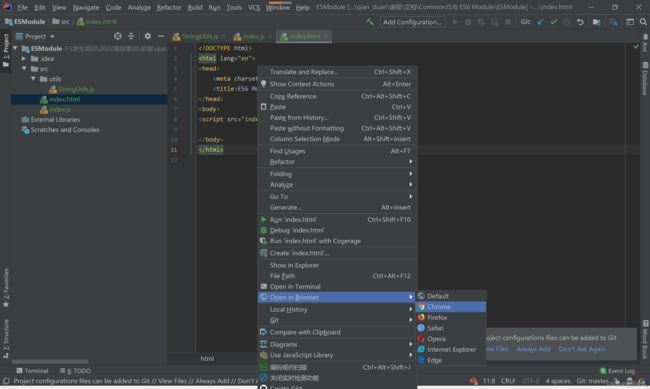Image resolution: width=650 pixels, height=389 pixels.
Task: Open the Database side panel
Action: click(645, 78)
